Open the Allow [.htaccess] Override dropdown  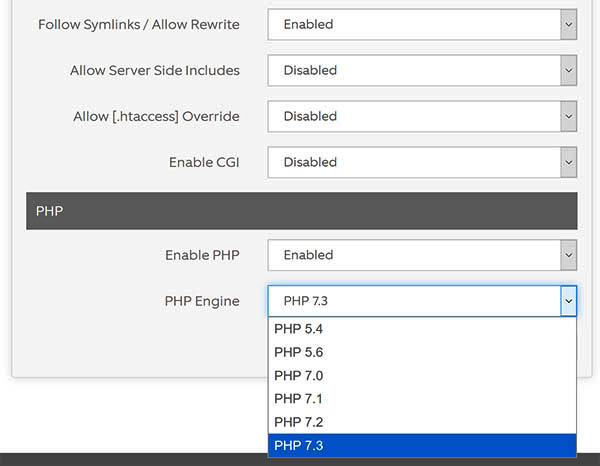[x=422, y=116]
